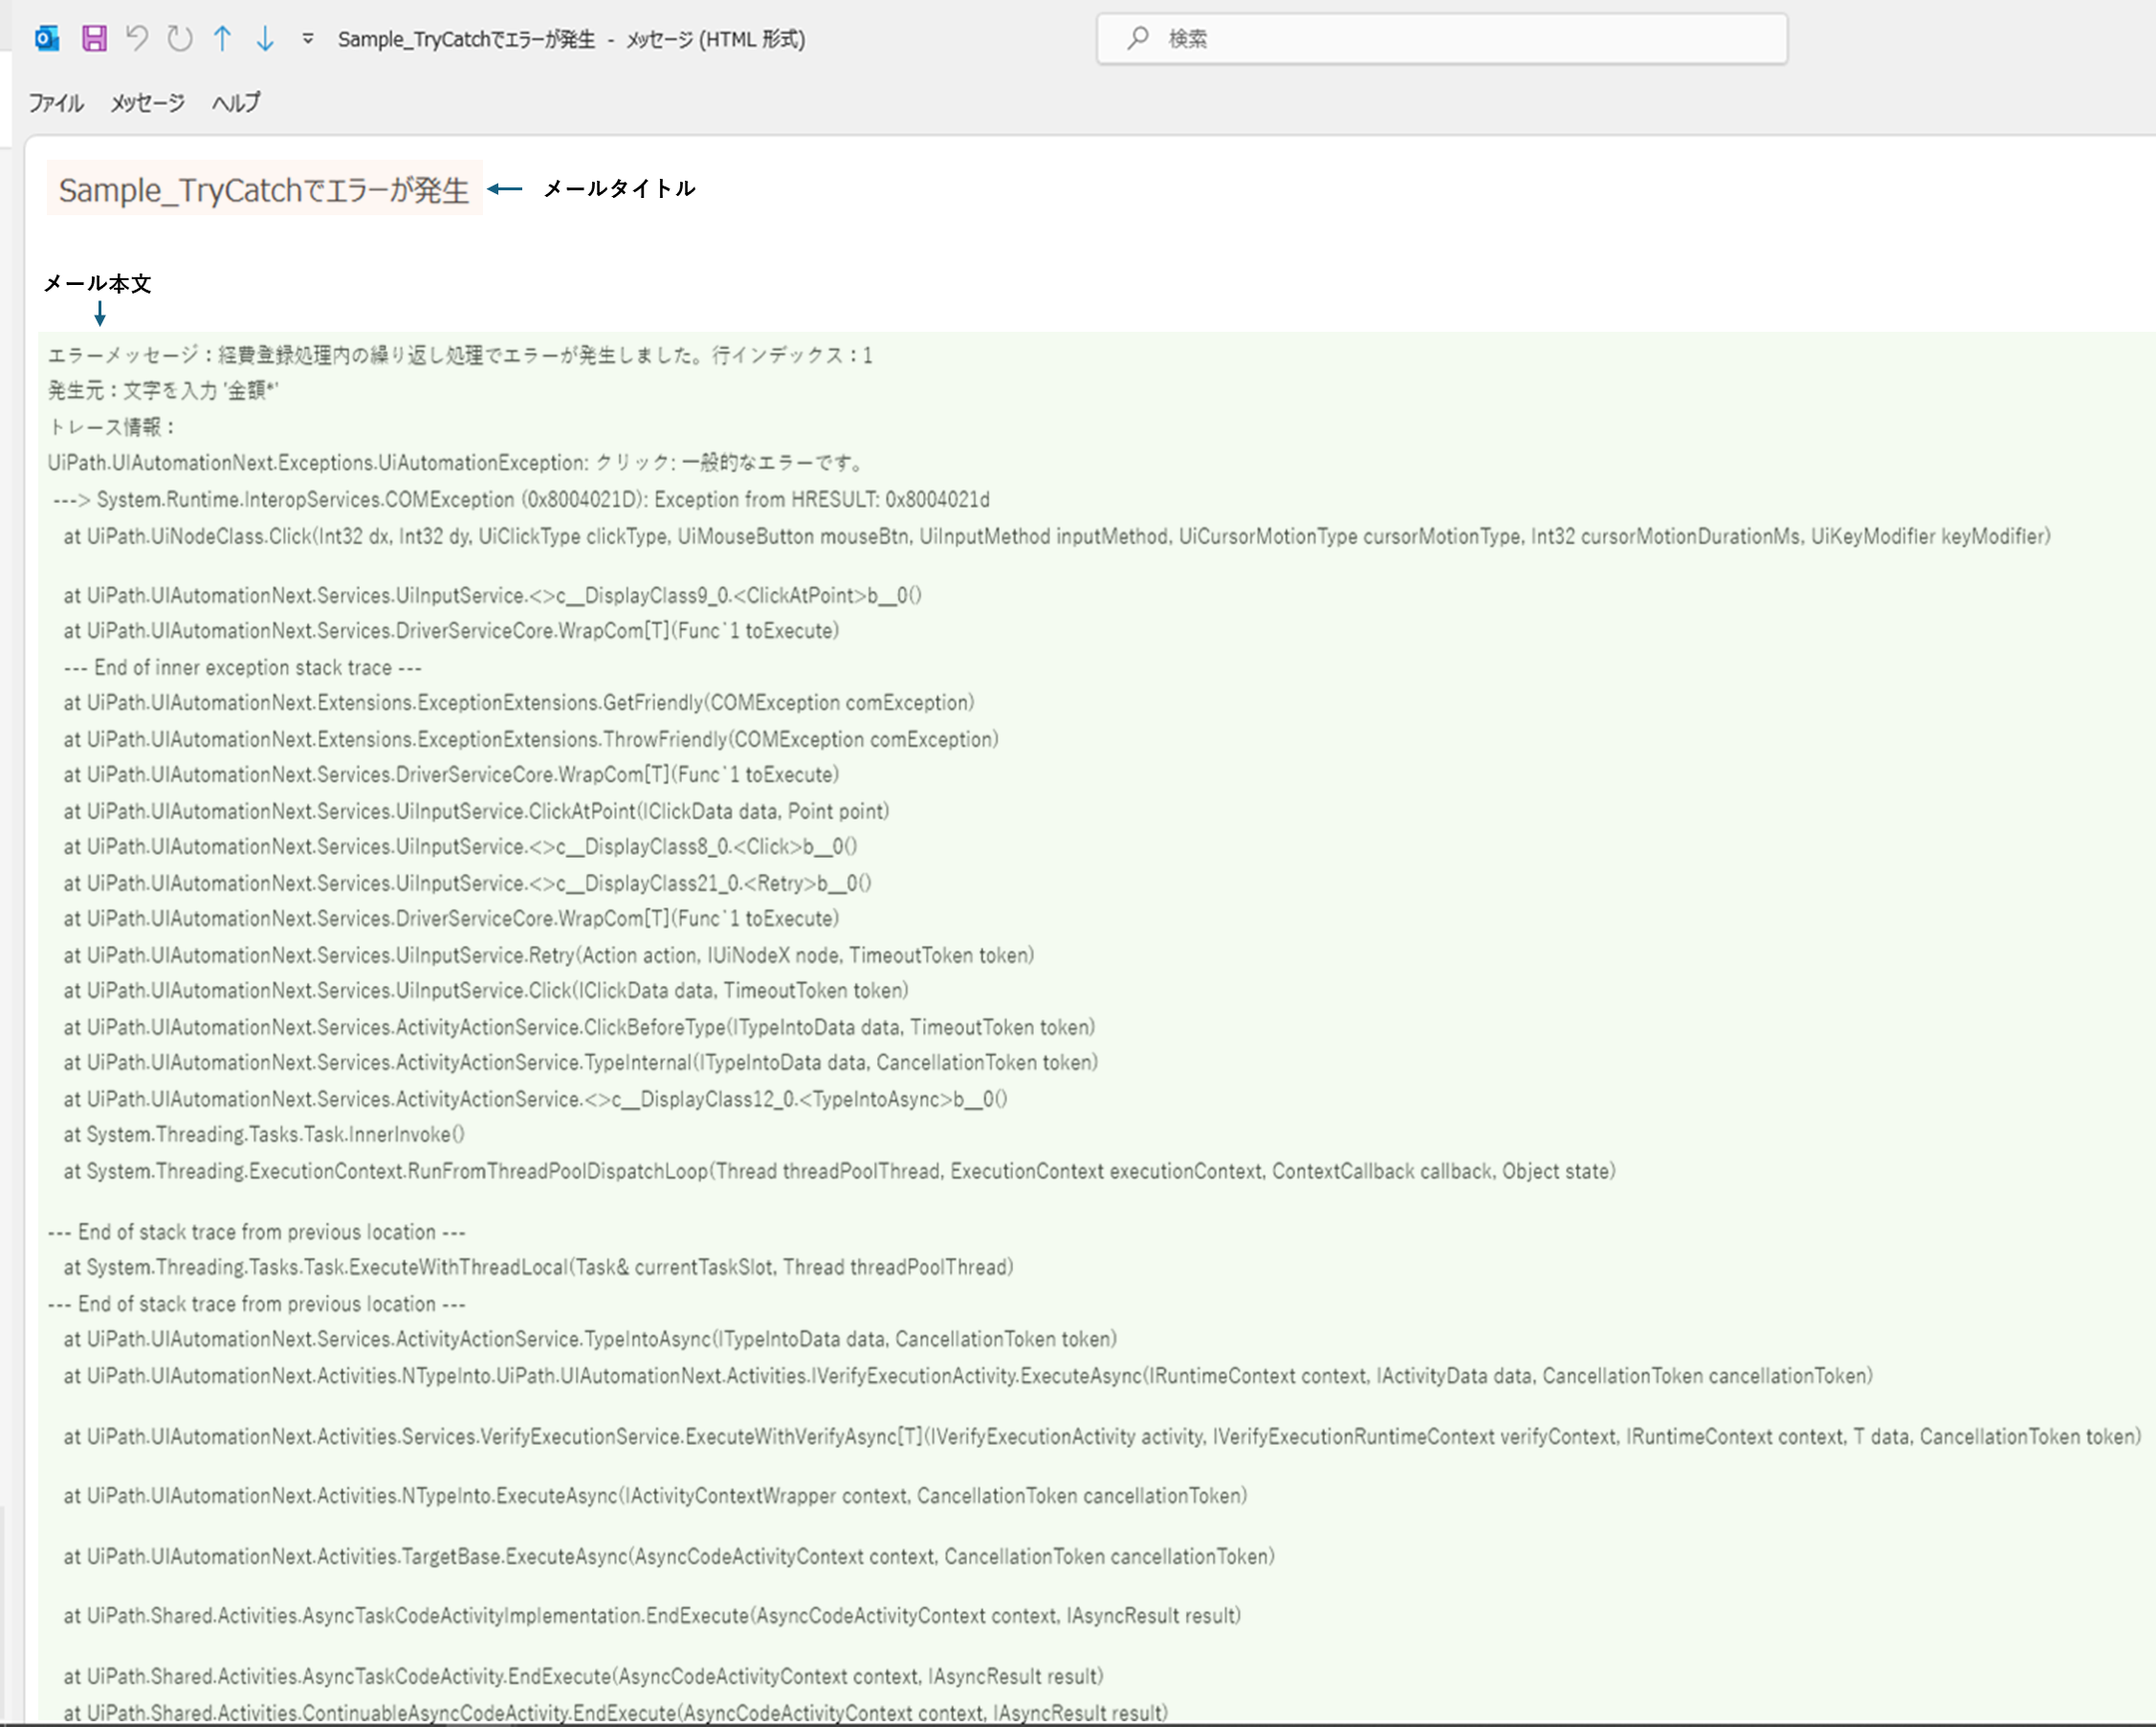The width and height of the screenshot is (2156, 1727).
Task: Expand the Quick Access Toolbar customize dropdown
Action: [308, 39]
